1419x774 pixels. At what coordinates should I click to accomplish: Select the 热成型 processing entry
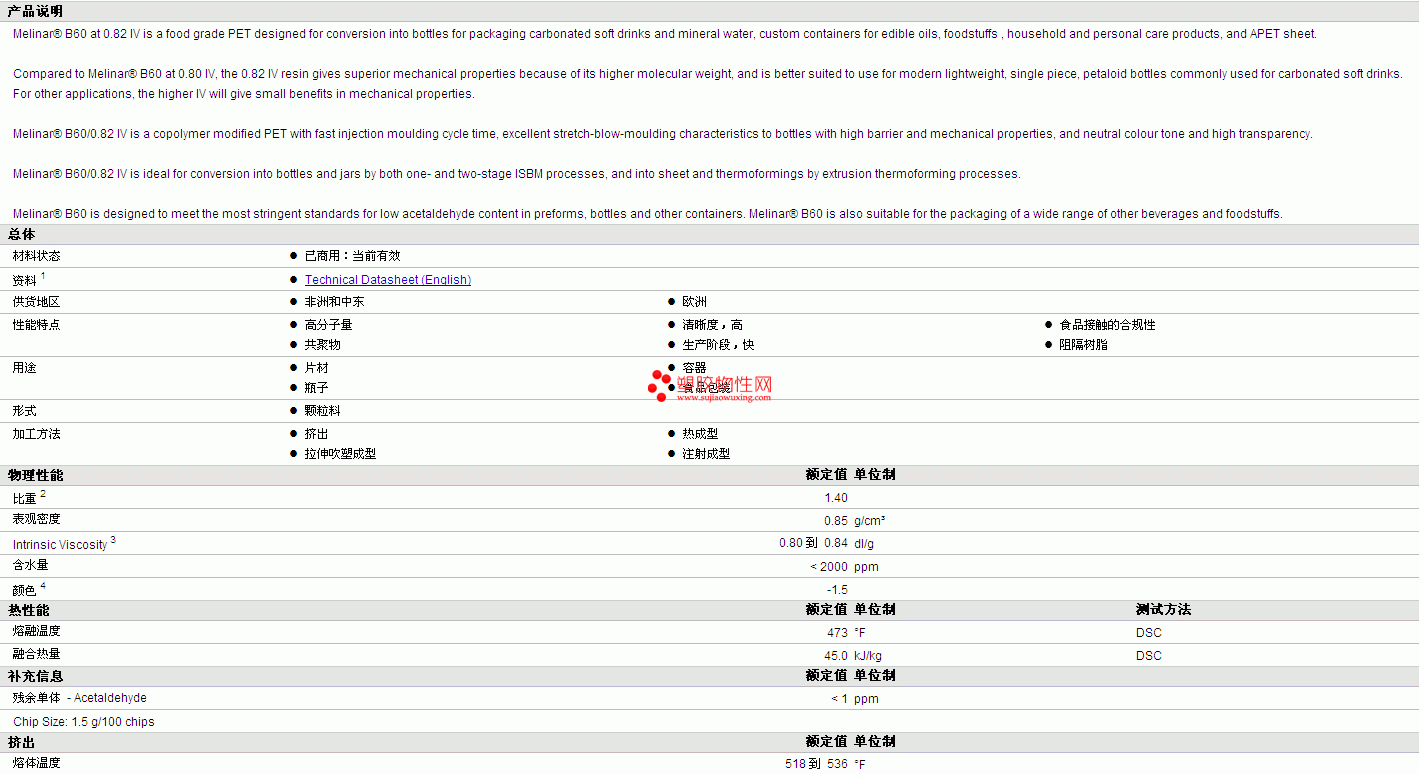[x=701, y=434]
